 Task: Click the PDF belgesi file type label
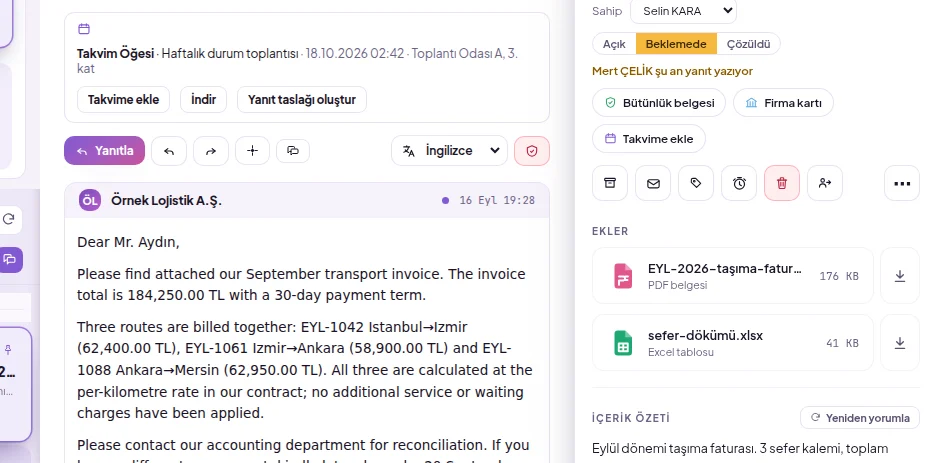pos(677,285)
